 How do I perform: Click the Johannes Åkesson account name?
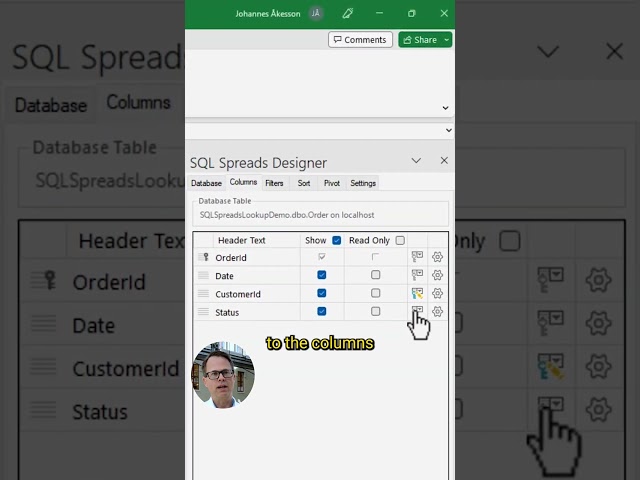[x=268, y=14]
